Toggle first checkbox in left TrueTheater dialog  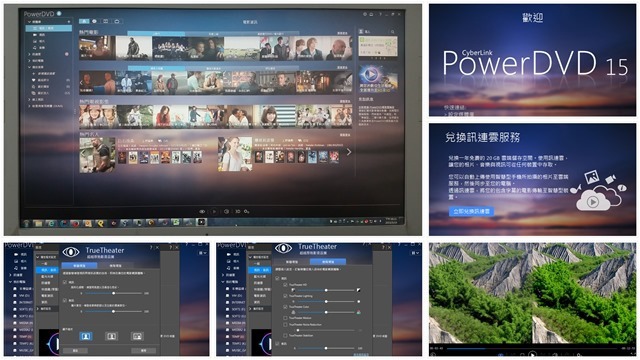[65, 282]
